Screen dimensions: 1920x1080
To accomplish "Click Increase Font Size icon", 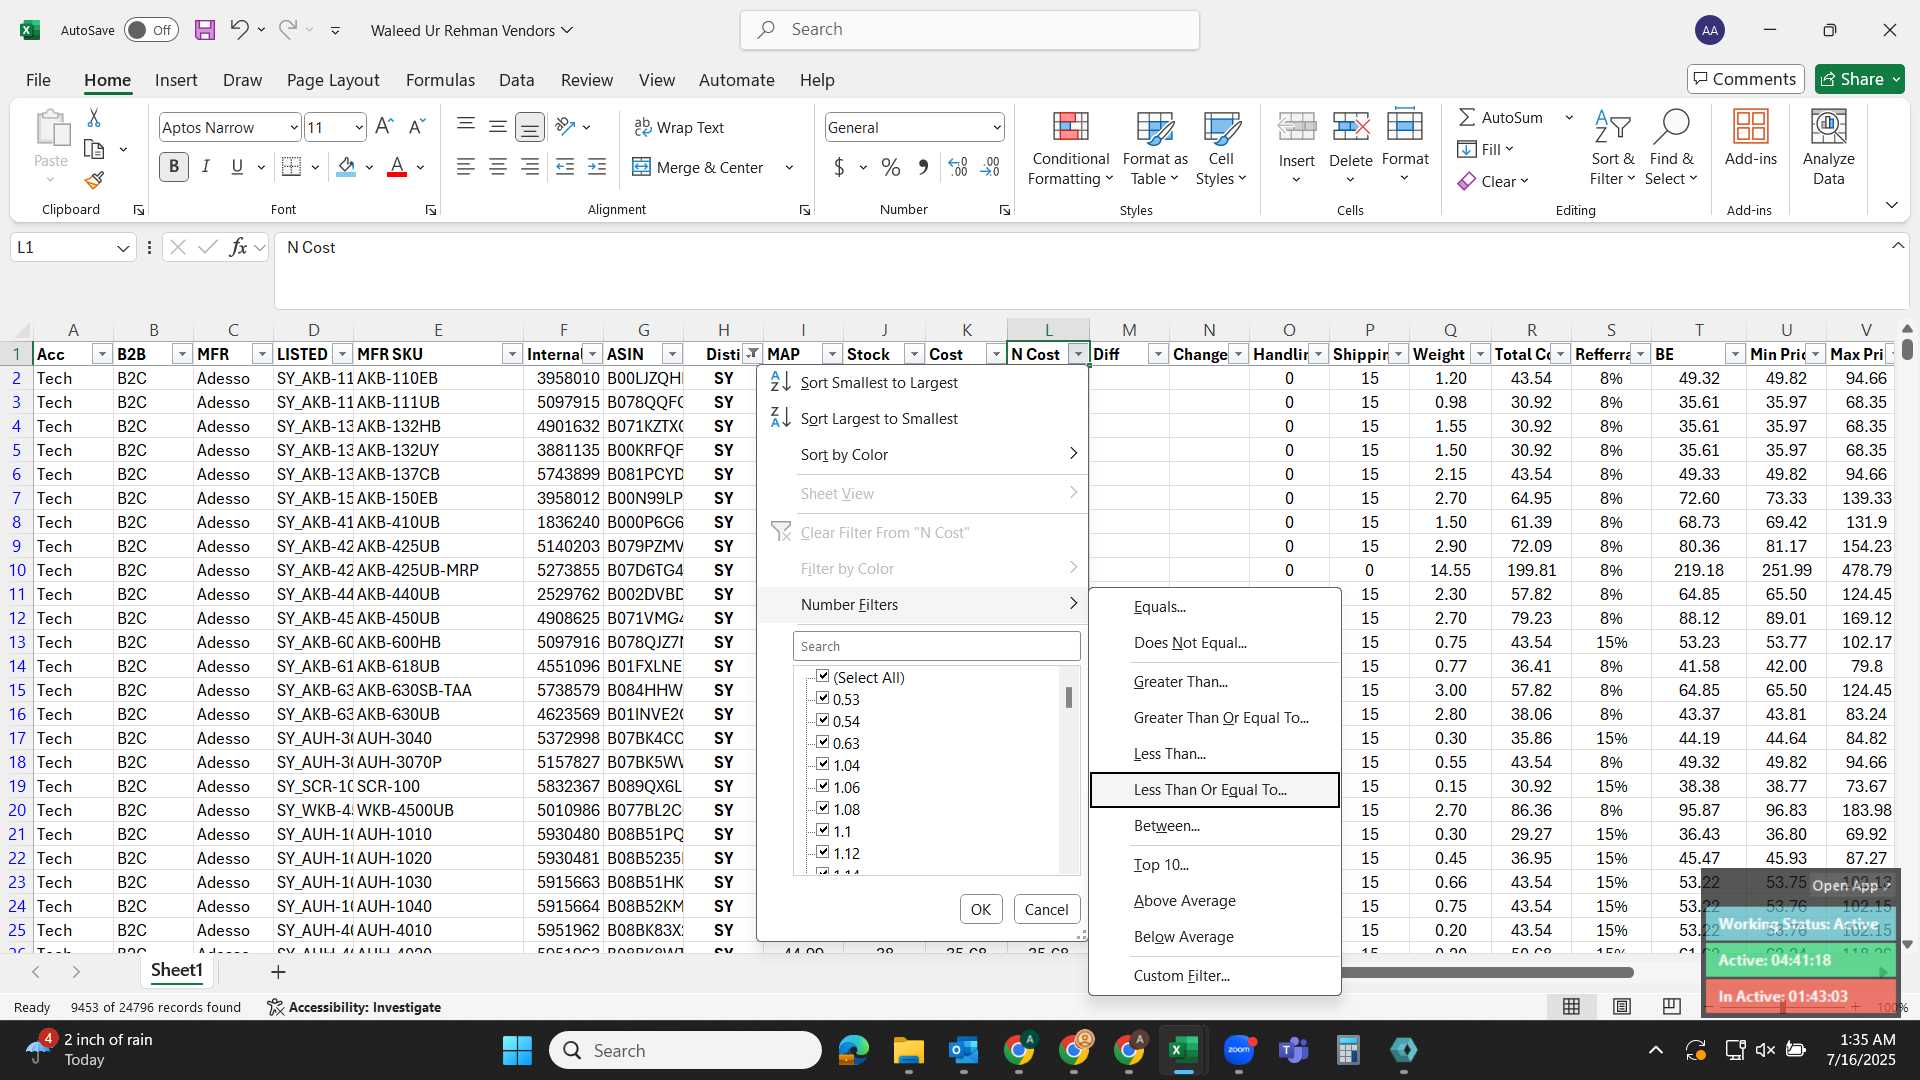I will point(384,127).
